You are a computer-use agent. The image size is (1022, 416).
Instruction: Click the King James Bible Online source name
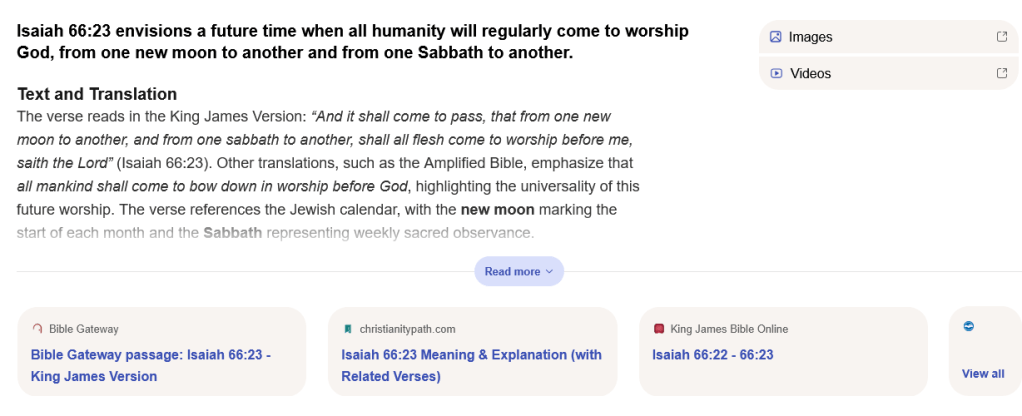point(729,328)
